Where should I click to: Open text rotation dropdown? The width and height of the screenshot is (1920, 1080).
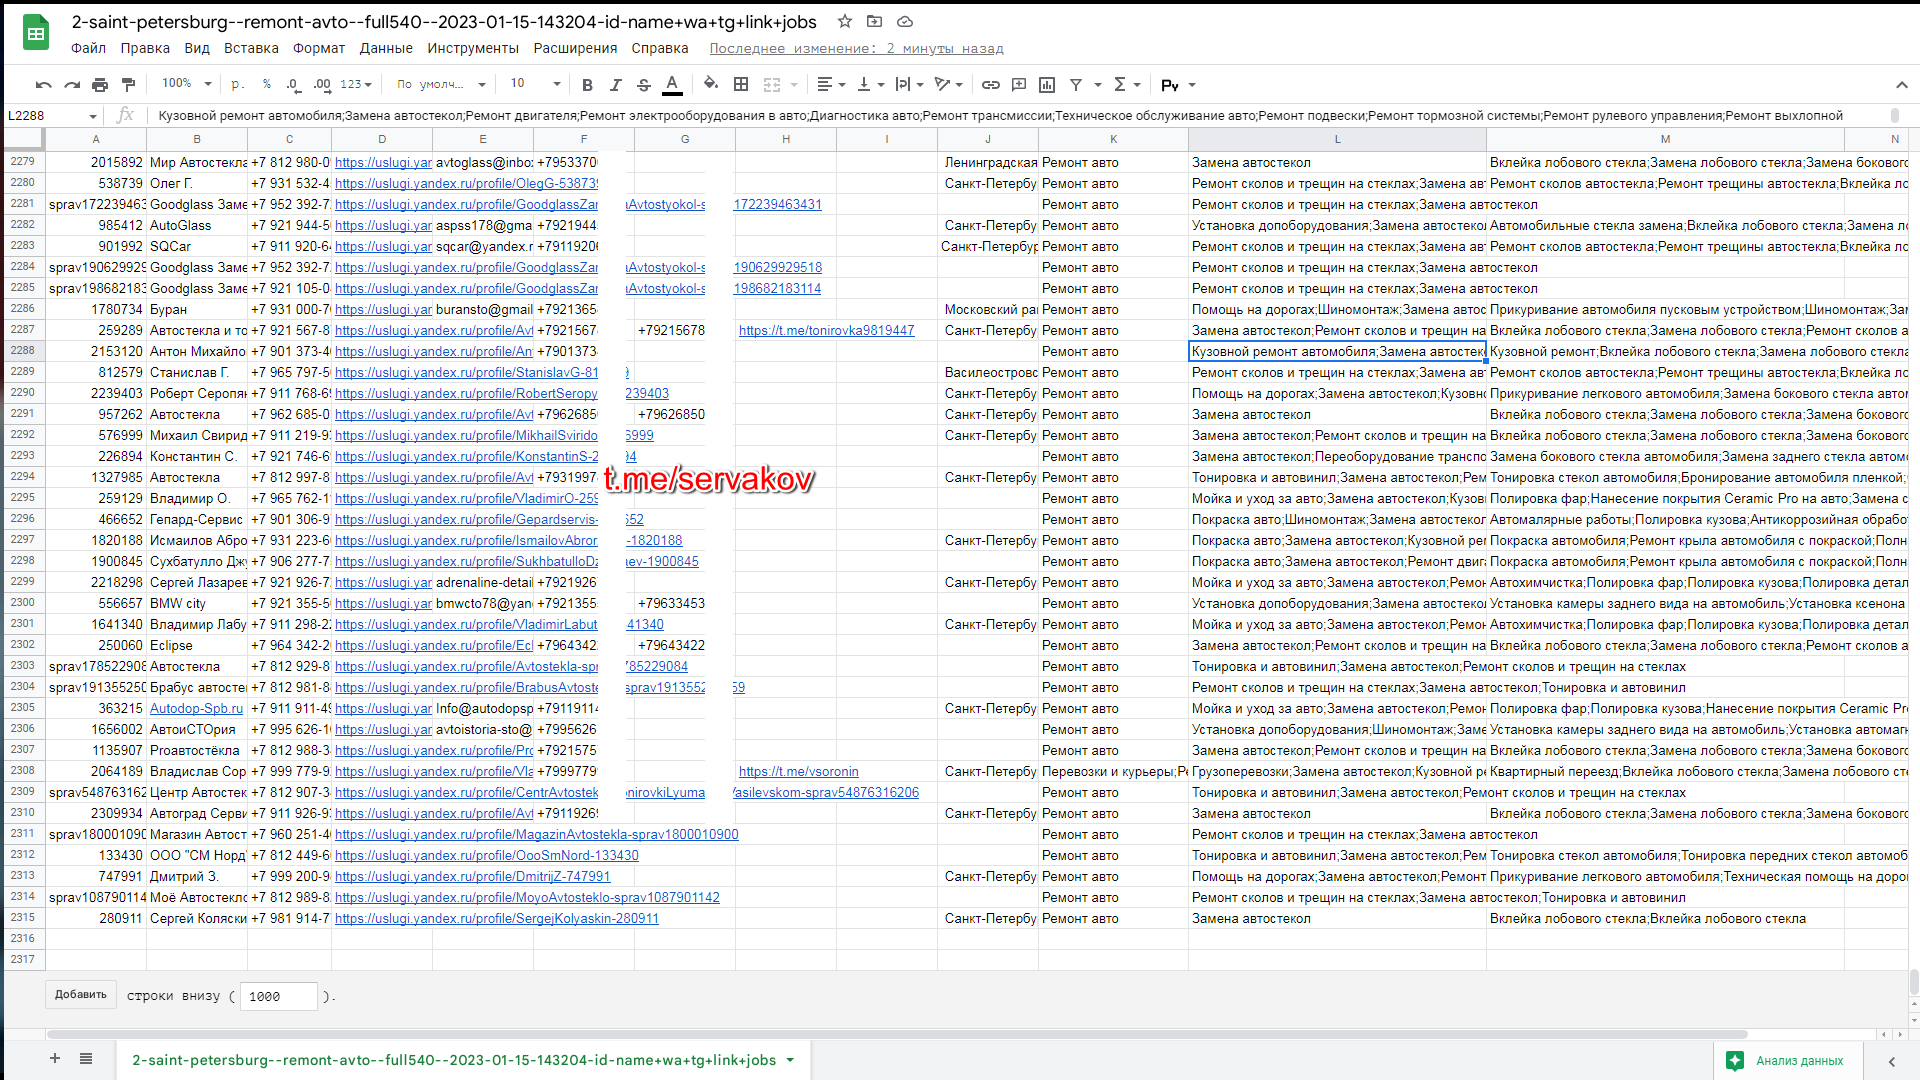949,85
